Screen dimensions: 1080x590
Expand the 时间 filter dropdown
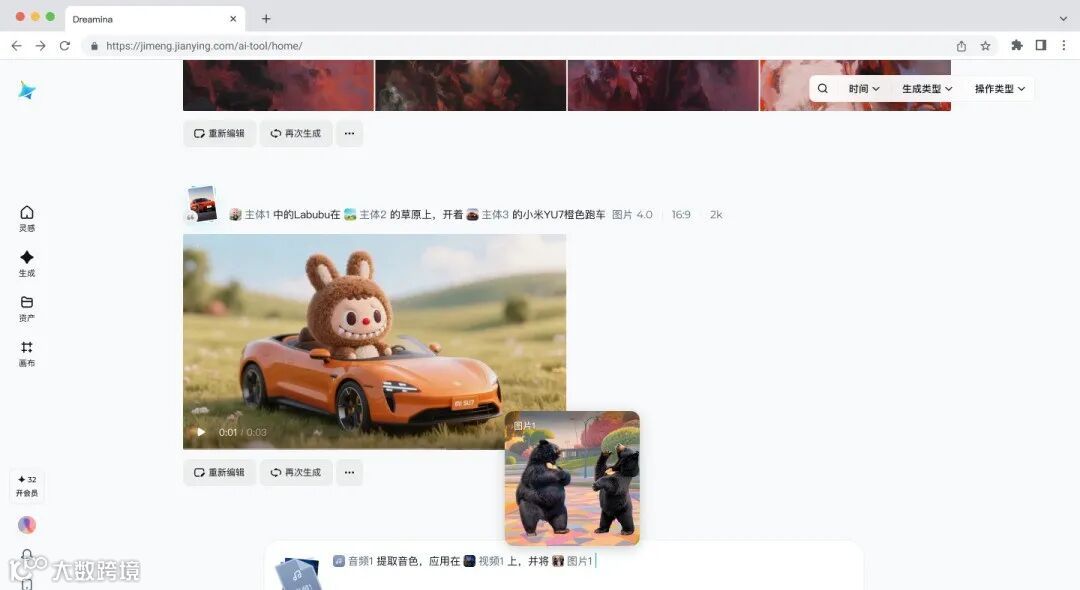(x=864, y=89)
